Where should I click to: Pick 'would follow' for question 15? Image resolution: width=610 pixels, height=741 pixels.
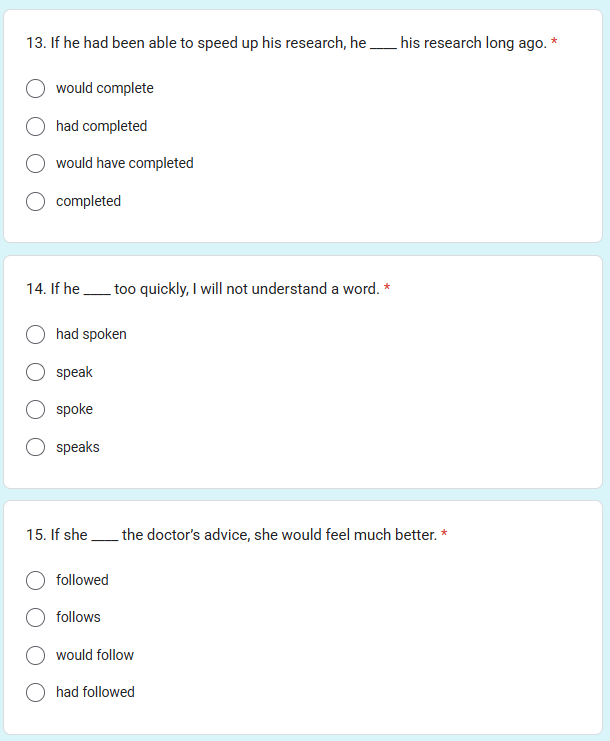coord(35,655)
